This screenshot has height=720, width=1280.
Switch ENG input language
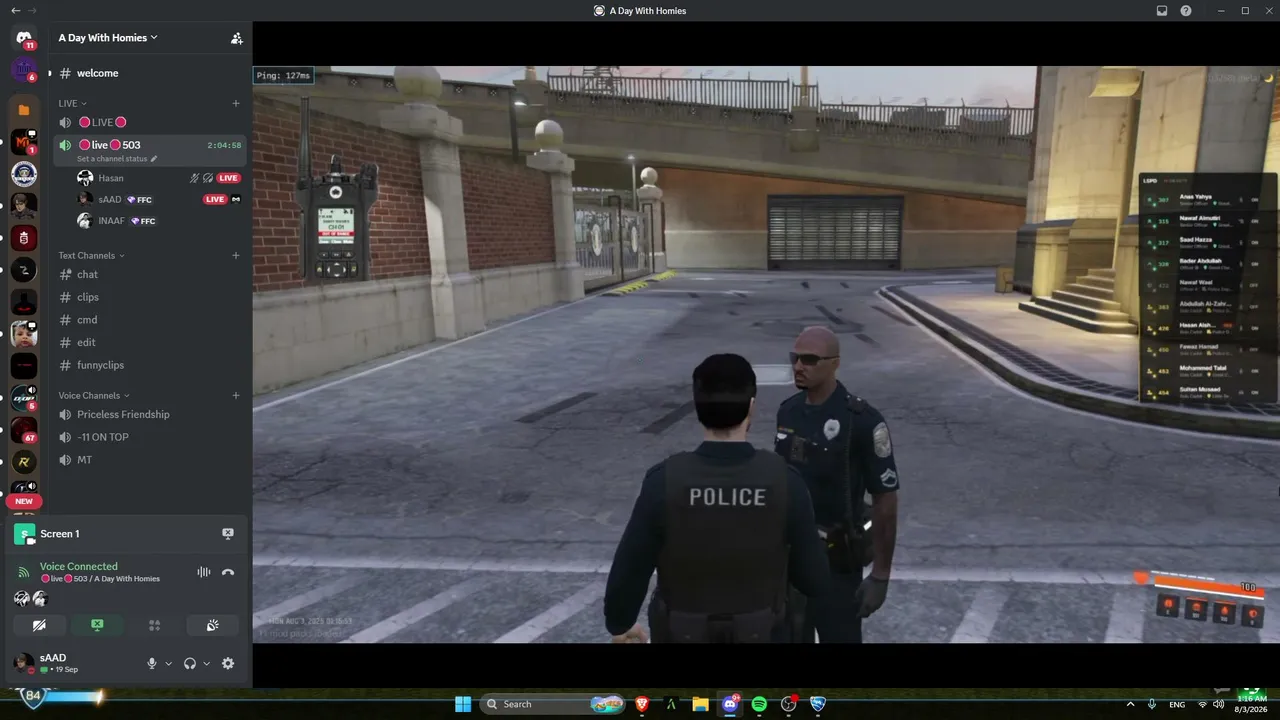pyautogui.click(x=1178, y=704)
